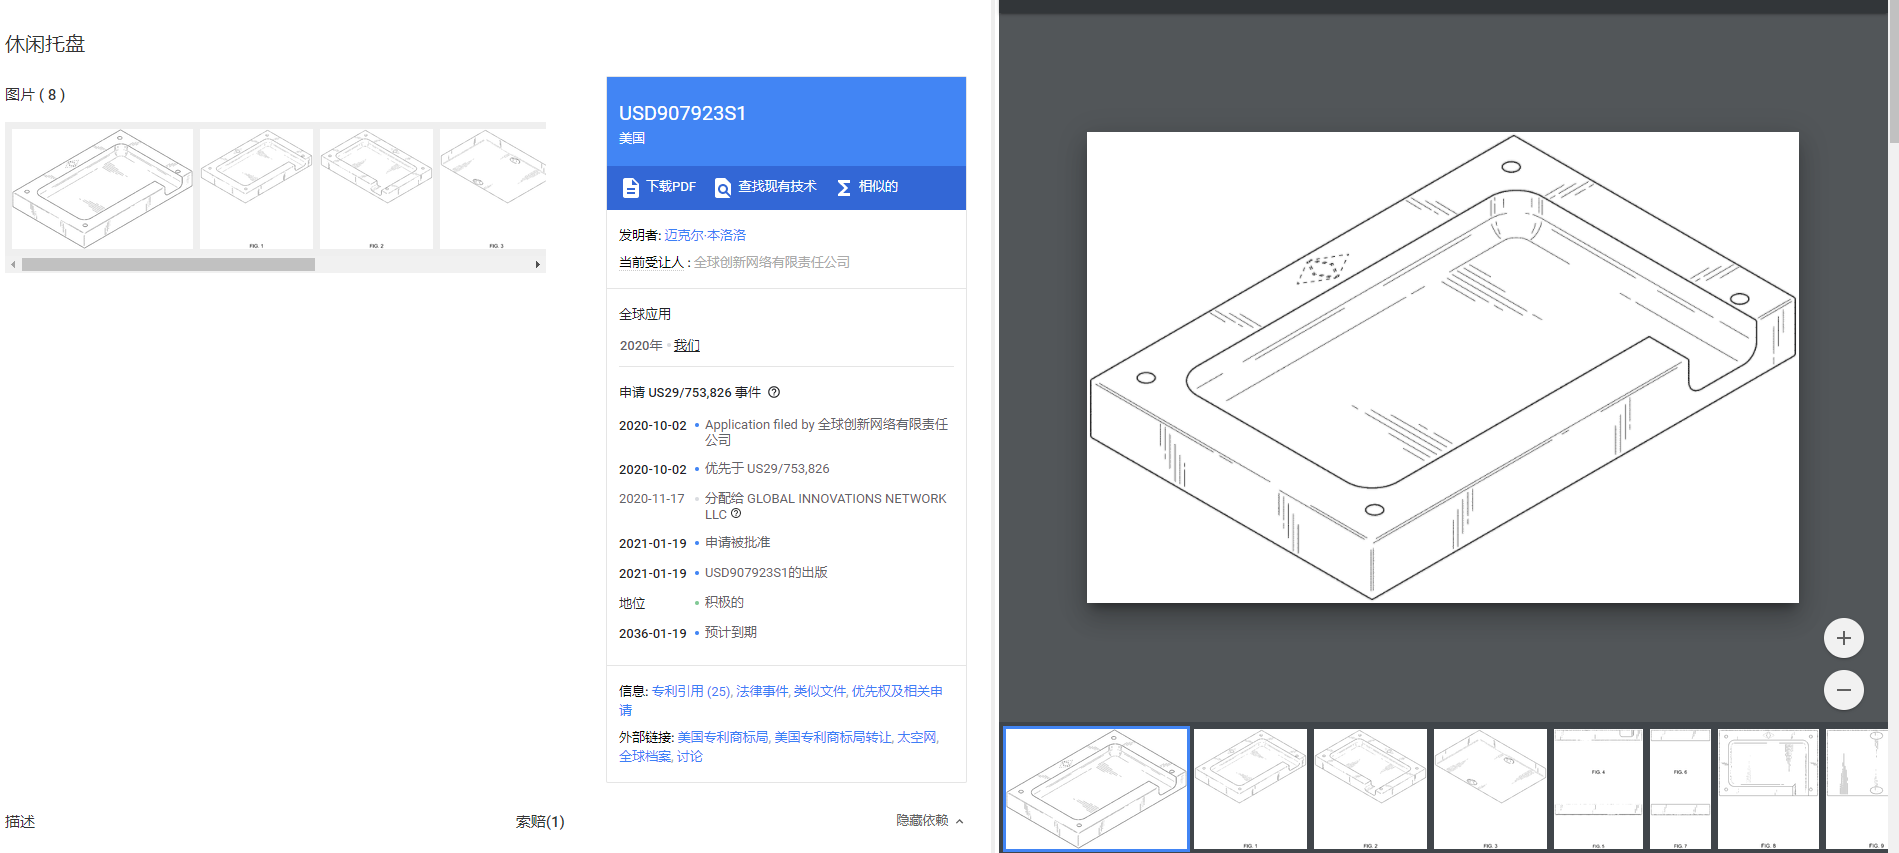Open 美国专利商标局转让 external link
The height and width of the screenshot is (853, 1899).
833,737
